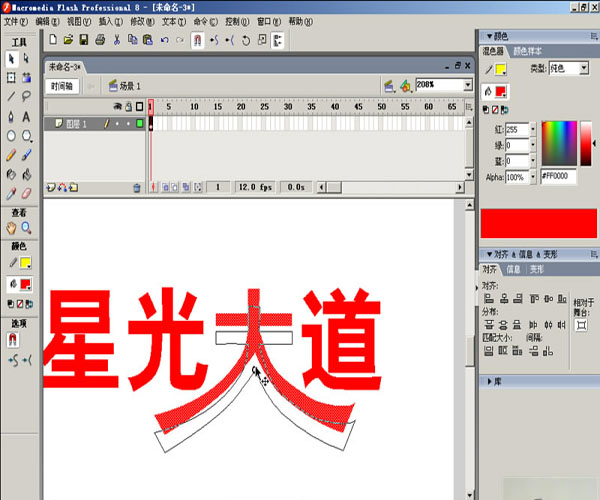
Task: Open the red value slider arrow
Action: 533,130
